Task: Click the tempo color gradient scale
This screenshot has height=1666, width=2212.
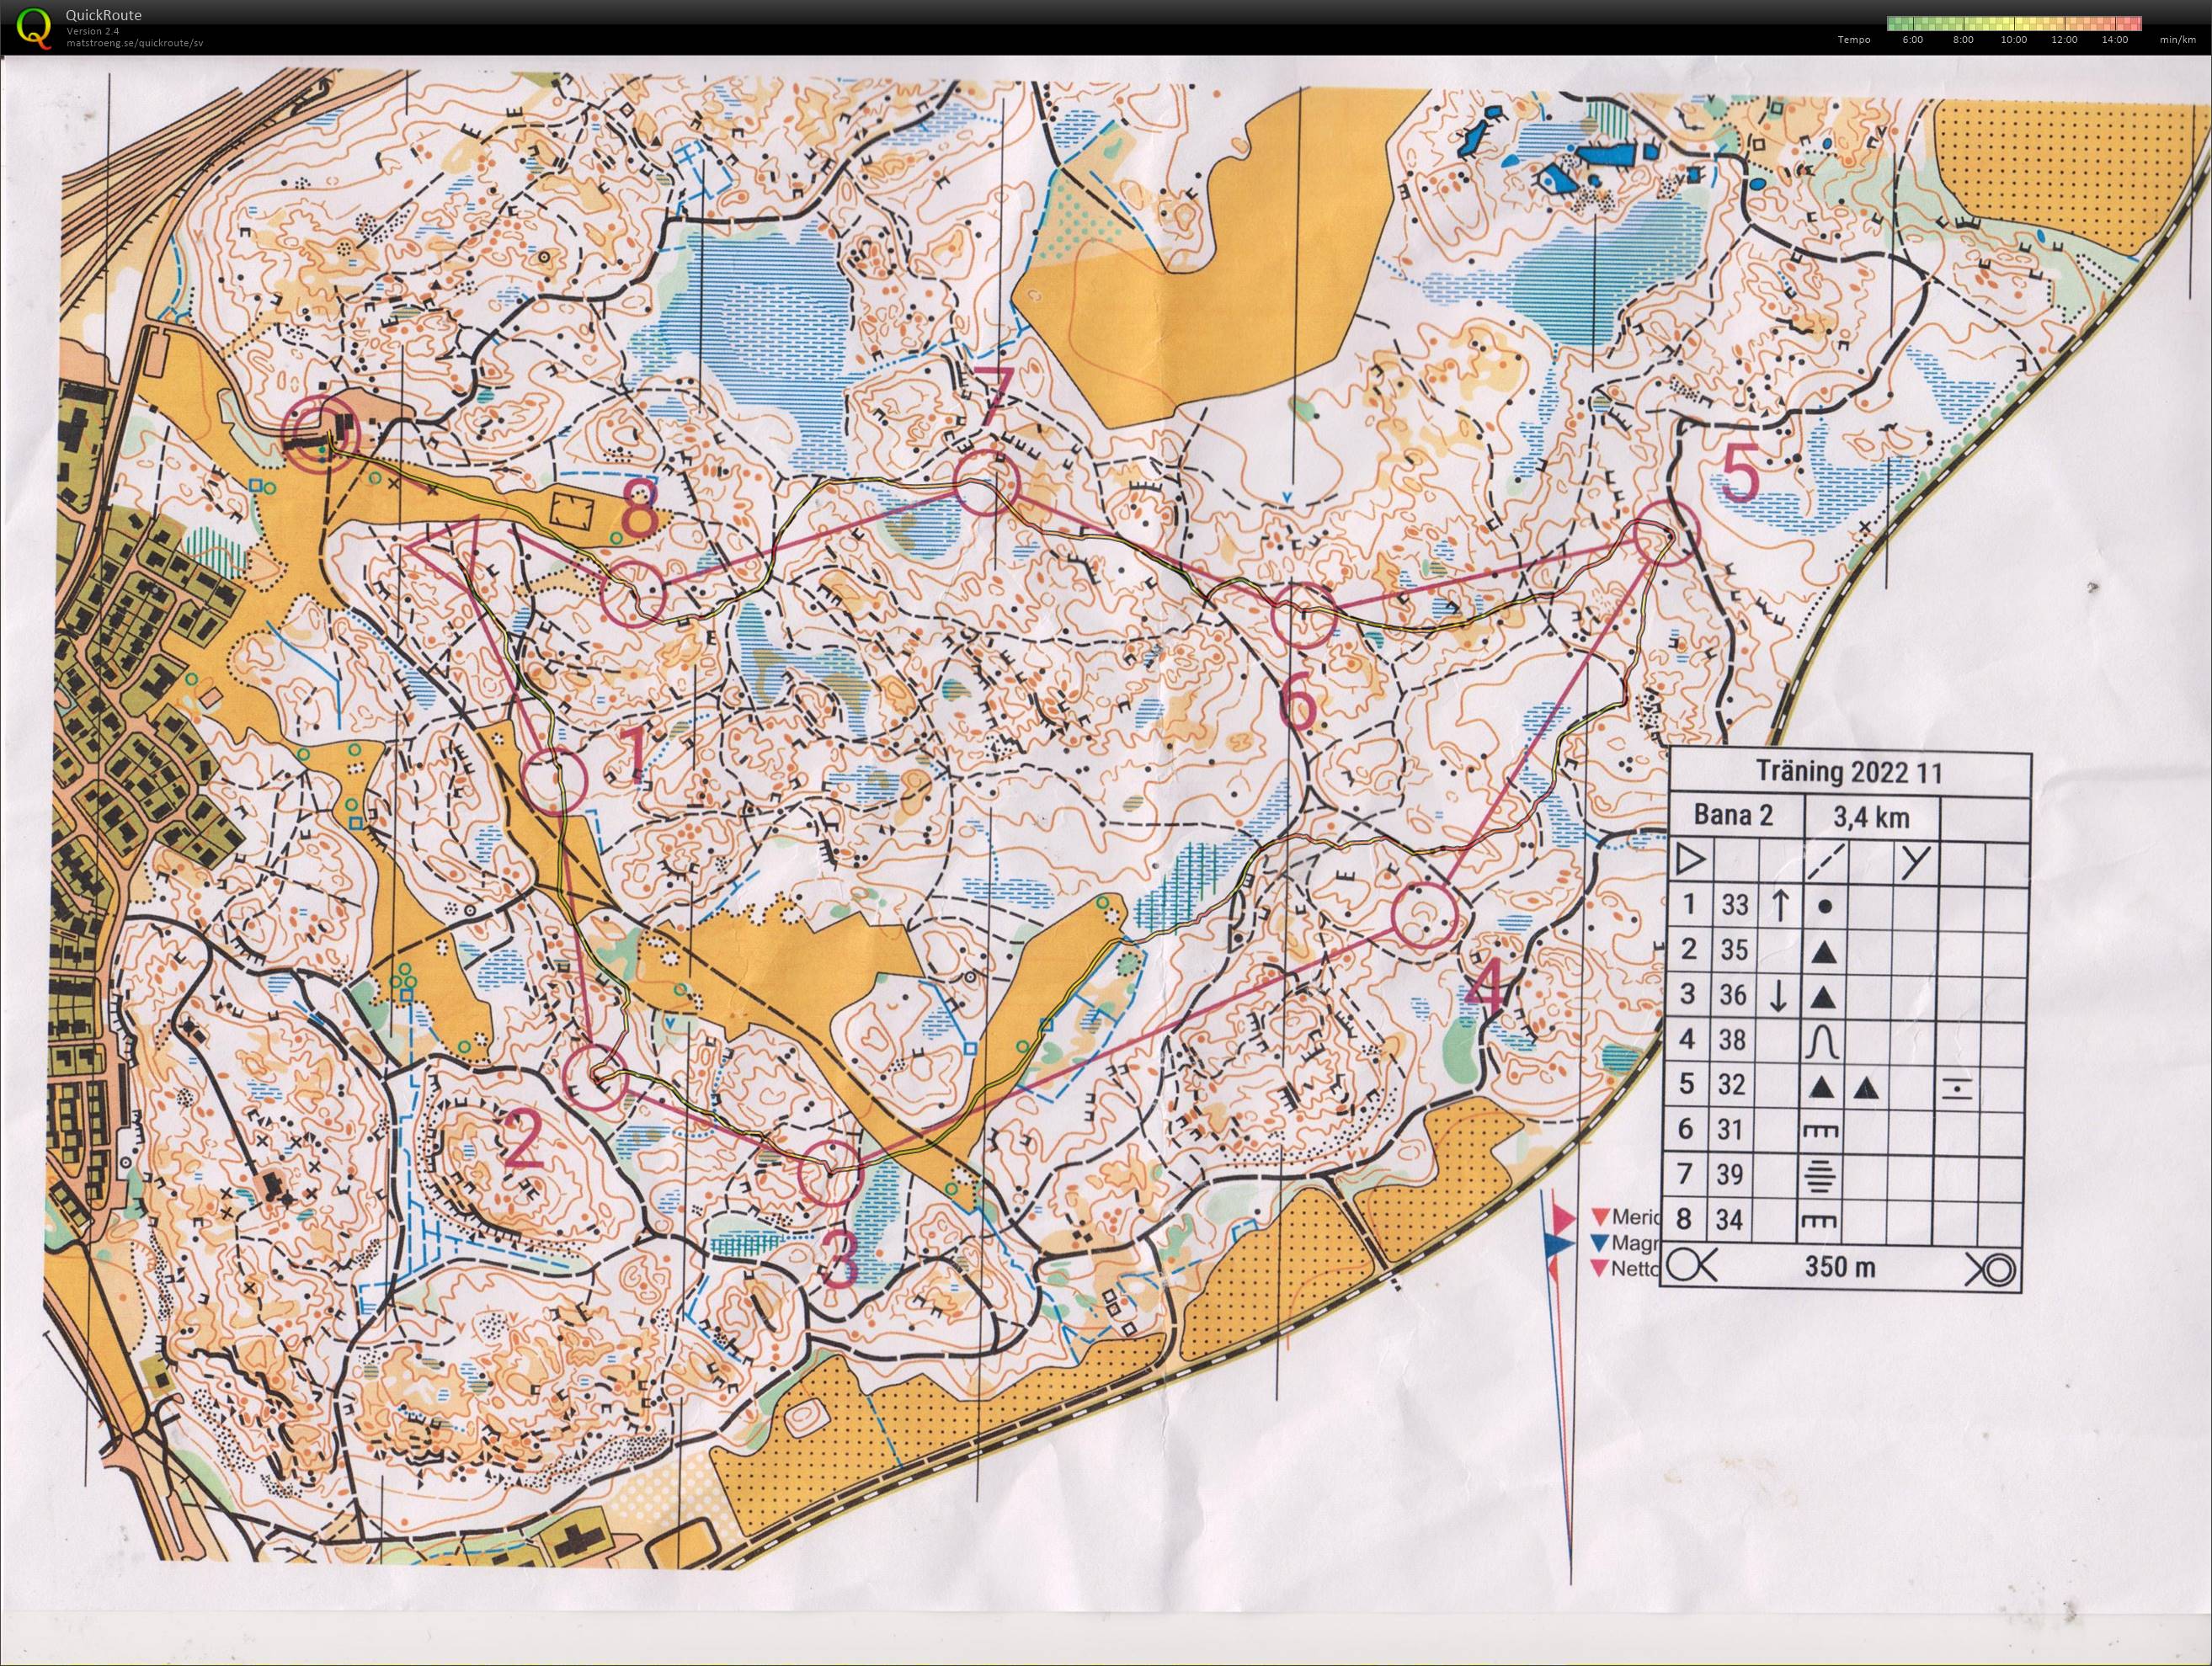Action: (2013, 23)
